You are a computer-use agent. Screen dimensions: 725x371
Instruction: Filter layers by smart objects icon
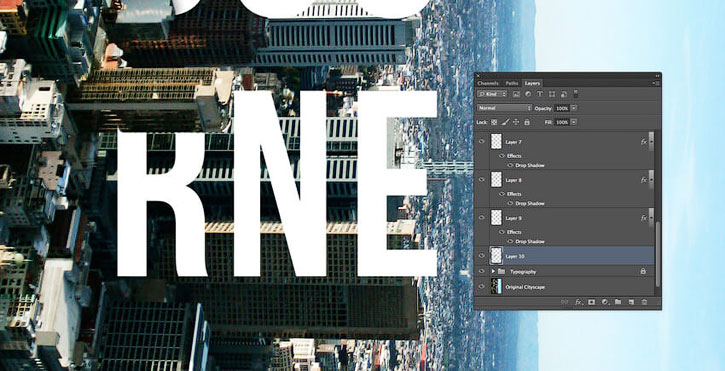coord(564,94)
